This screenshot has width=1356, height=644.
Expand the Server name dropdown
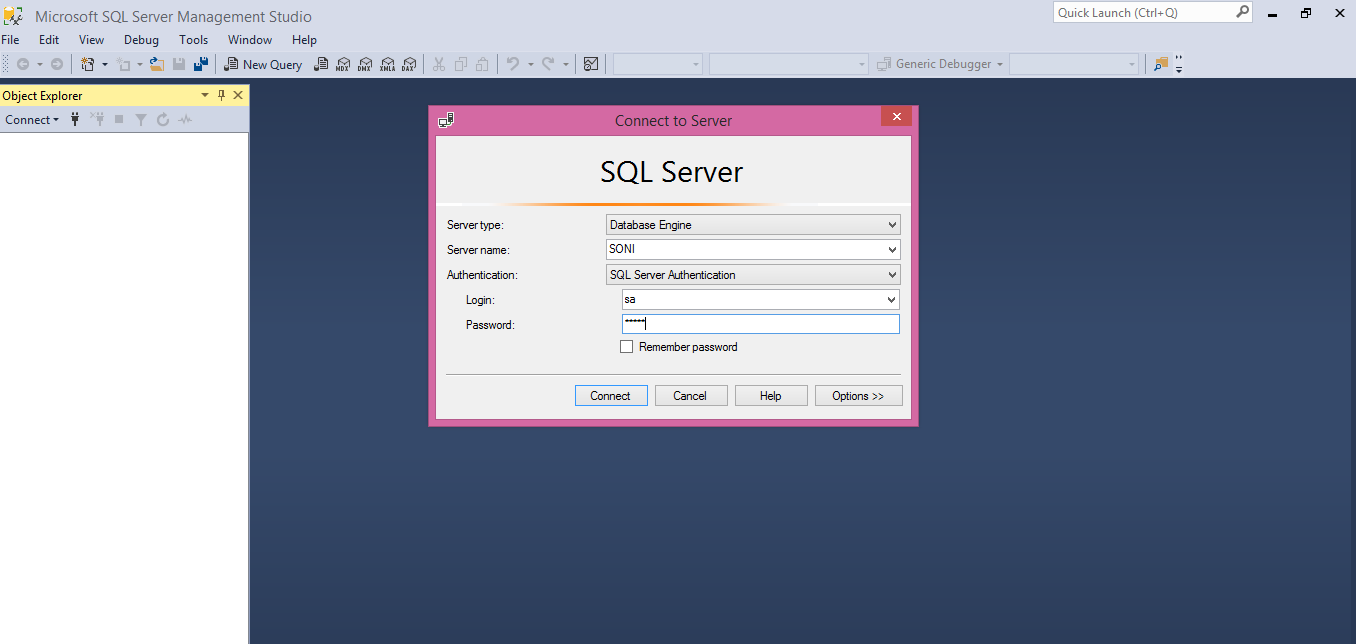point(893,249)
